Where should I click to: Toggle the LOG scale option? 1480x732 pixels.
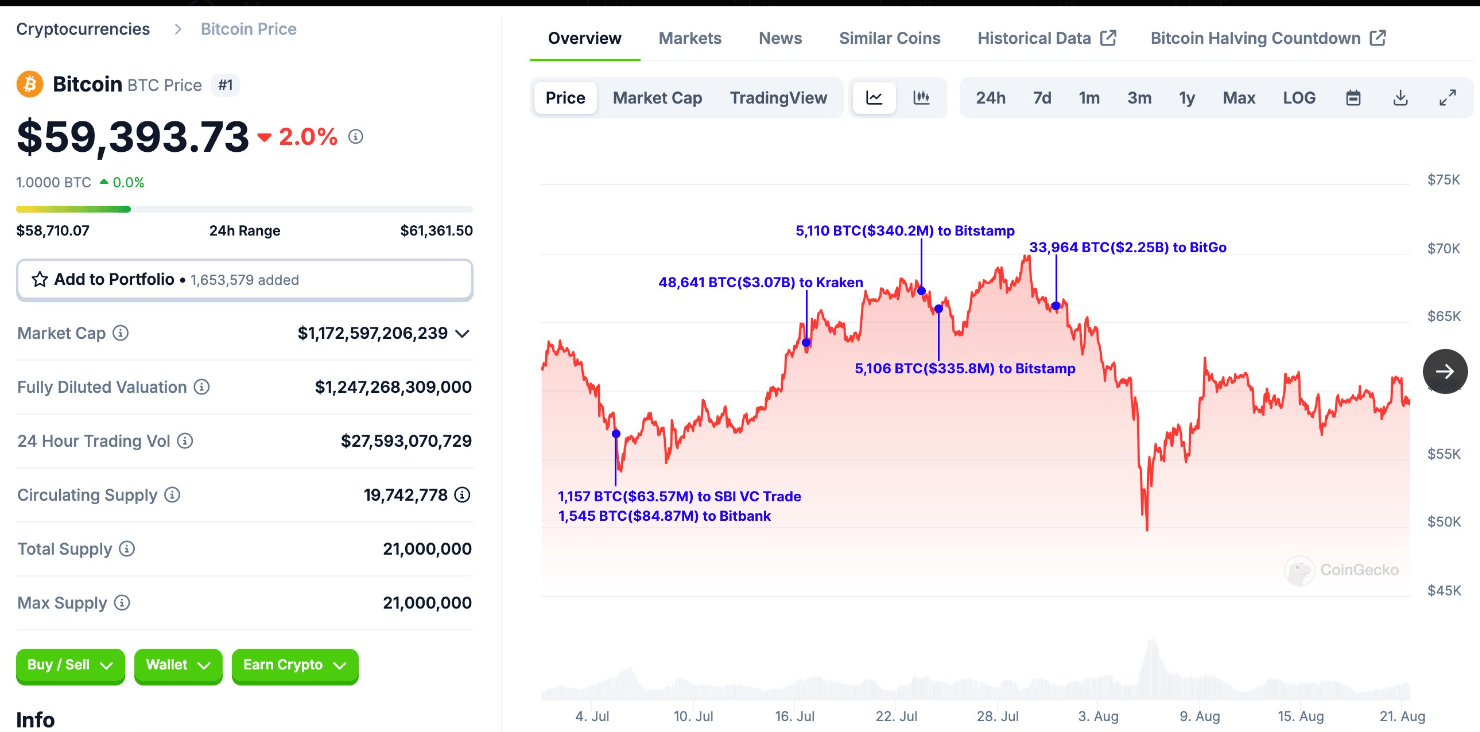click(x=1299, y=98)
